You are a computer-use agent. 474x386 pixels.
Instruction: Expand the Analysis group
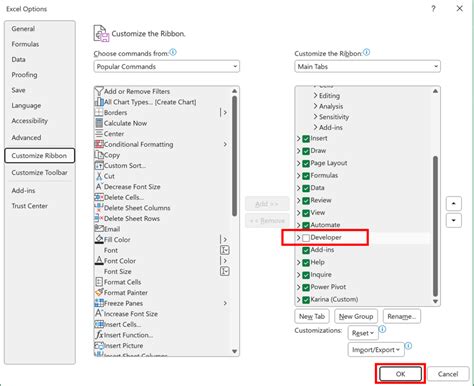click(x=315, y=106)
